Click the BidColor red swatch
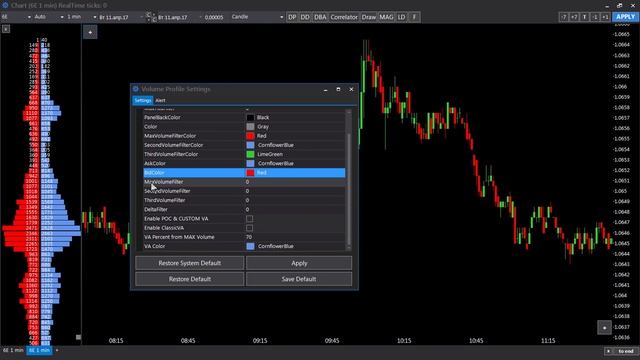640x360 pixels. [x=250, y=173]
